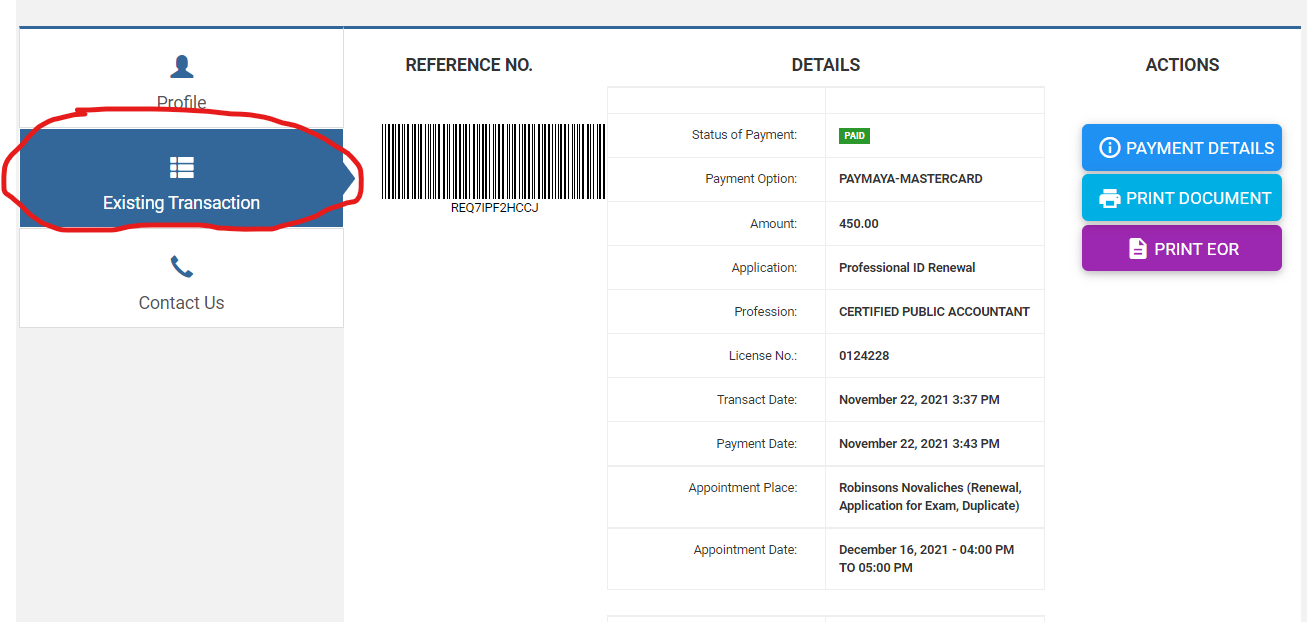1307x622 pixels.
Task: Click Robinsons Novaliches appointment place value
Action: [930, 497]
